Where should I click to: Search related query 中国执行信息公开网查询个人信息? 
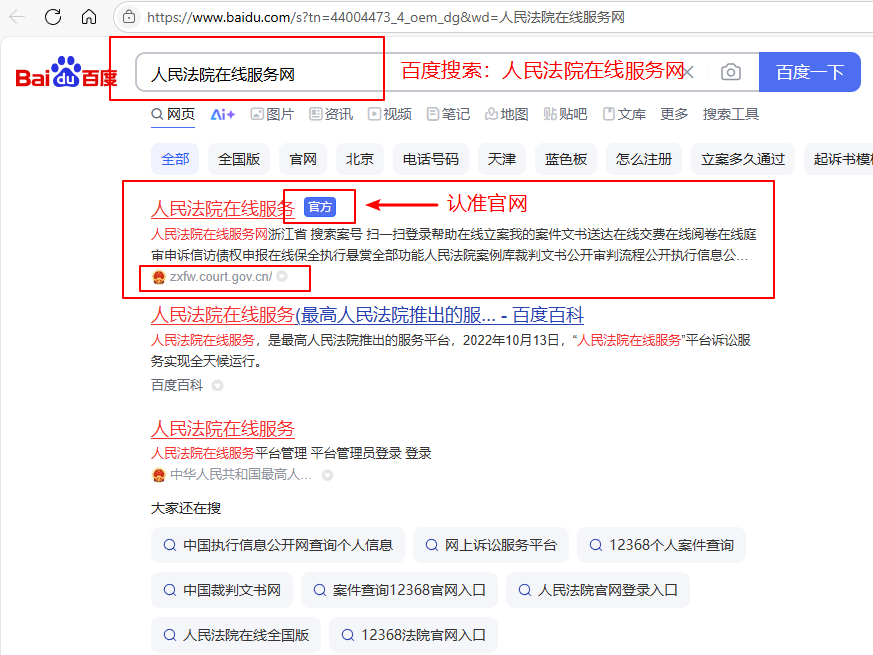coord(278,545)
